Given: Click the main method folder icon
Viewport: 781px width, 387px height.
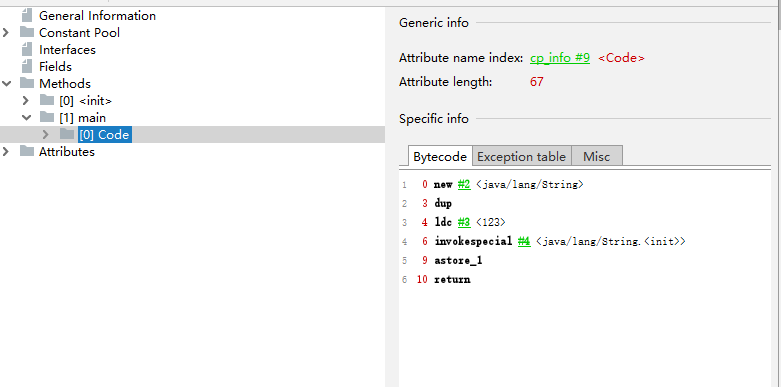Looking at the screenshot, I should pos(47,117).
